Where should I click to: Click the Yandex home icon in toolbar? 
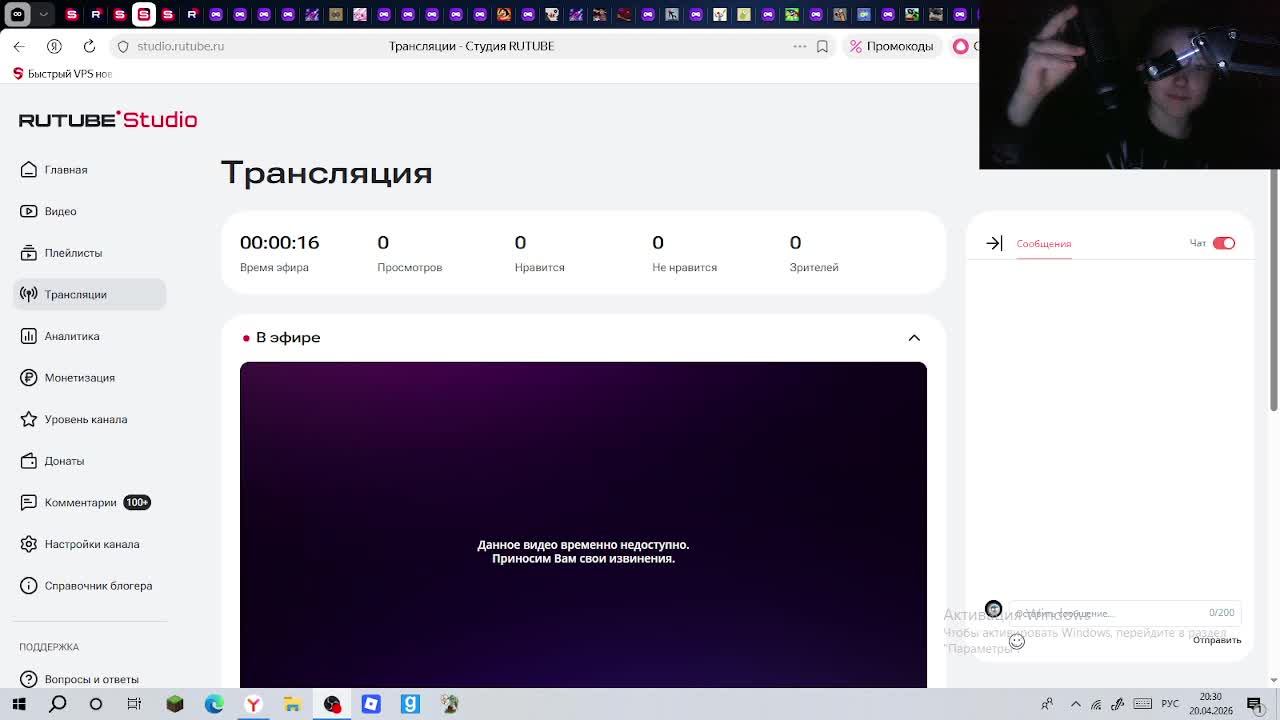tap(54, 46)
